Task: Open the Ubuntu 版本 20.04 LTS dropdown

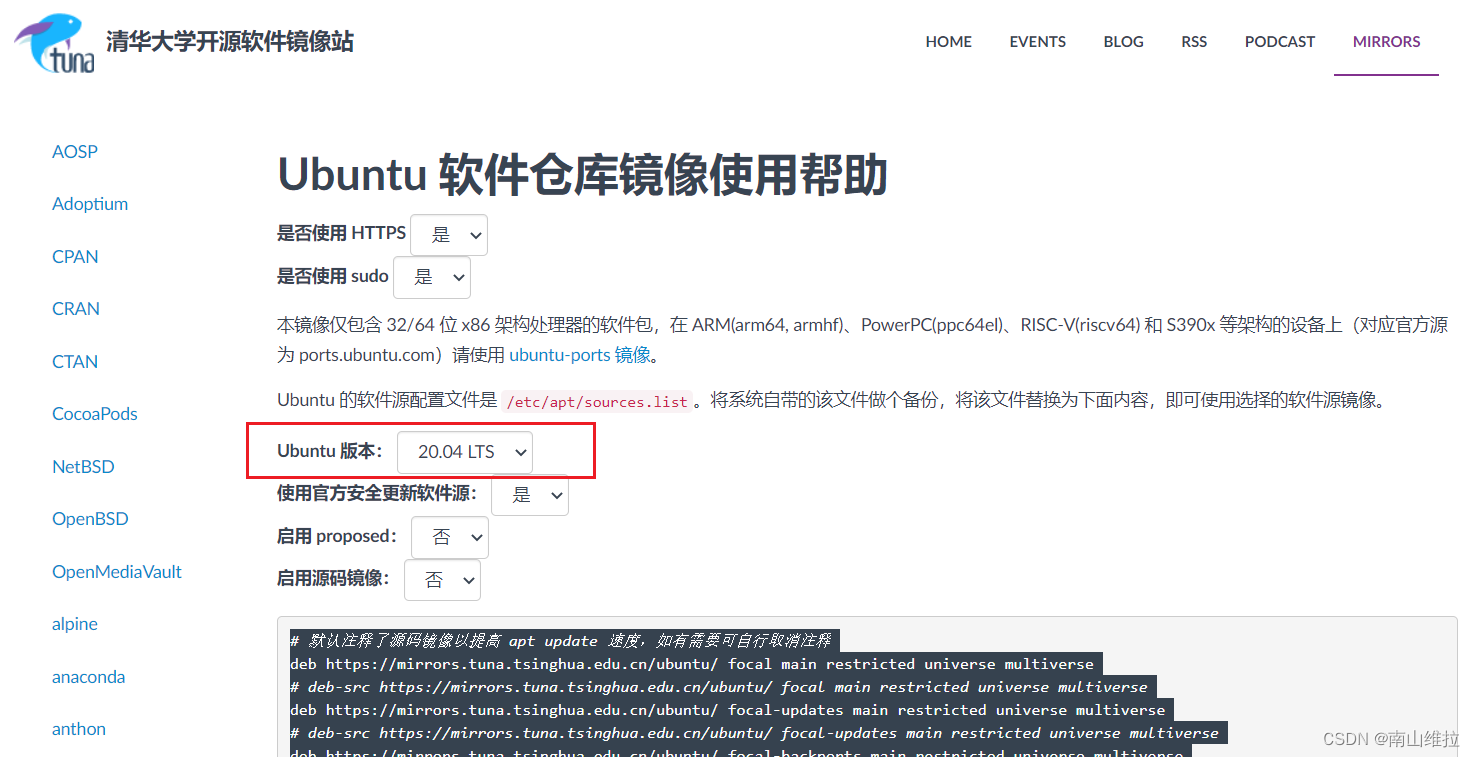Action: [x=465, y=452]
